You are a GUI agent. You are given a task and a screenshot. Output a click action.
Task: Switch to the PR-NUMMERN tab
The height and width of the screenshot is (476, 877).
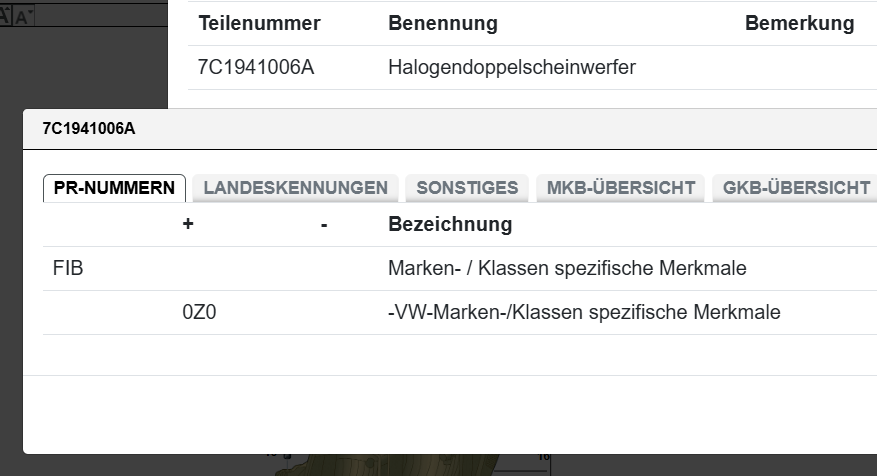[x=114, y=187]
